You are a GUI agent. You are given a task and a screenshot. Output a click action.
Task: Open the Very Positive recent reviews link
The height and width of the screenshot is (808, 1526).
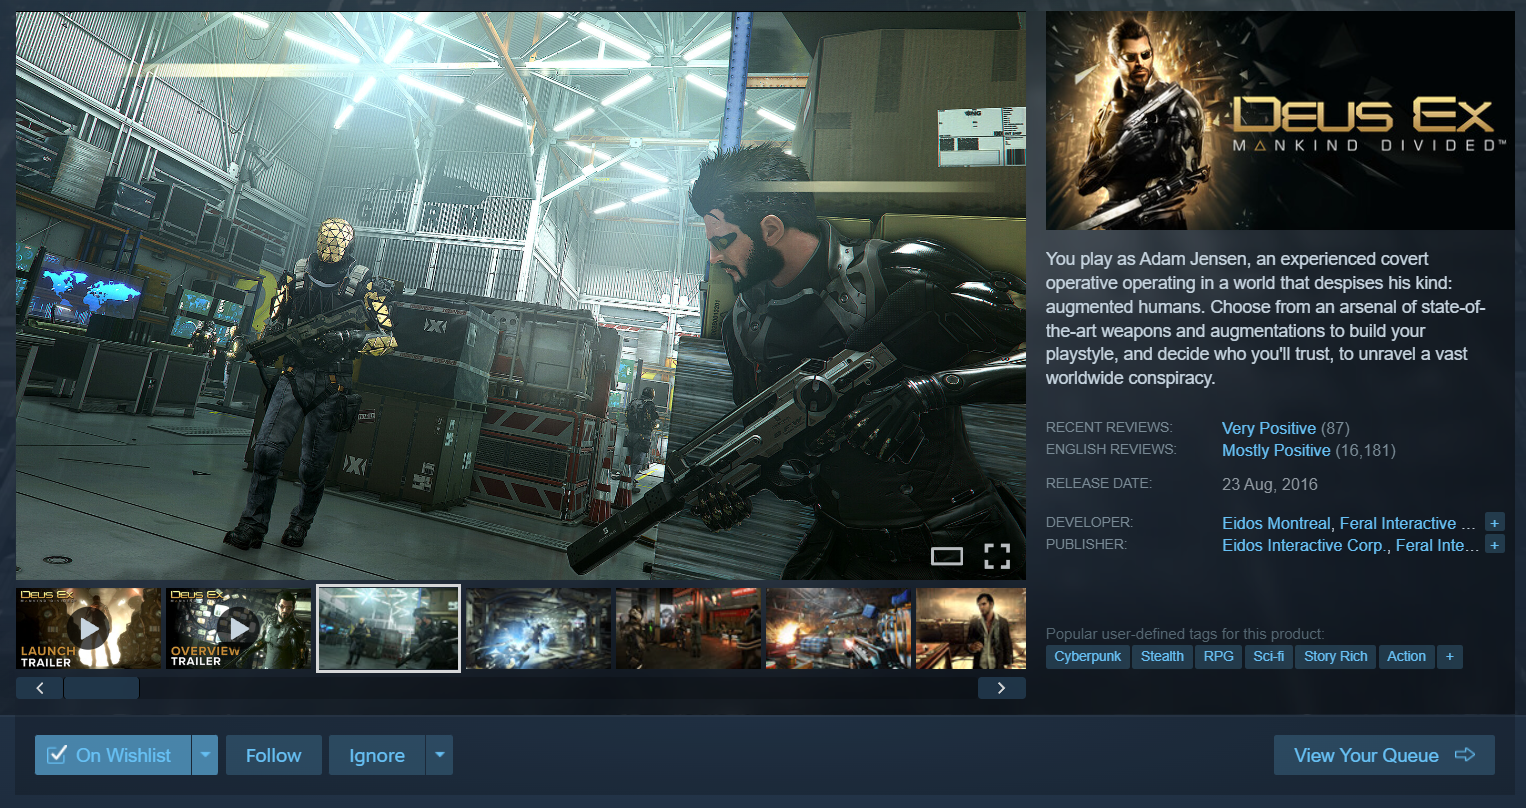tap(1269, 428)
